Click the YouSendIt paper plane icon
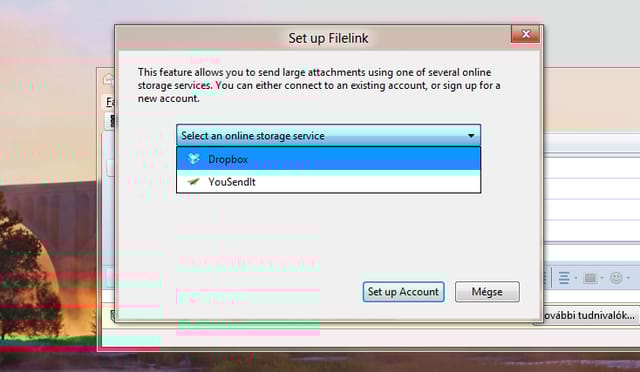640x372 pixels. pyautogui.click(x=193, y=181)
